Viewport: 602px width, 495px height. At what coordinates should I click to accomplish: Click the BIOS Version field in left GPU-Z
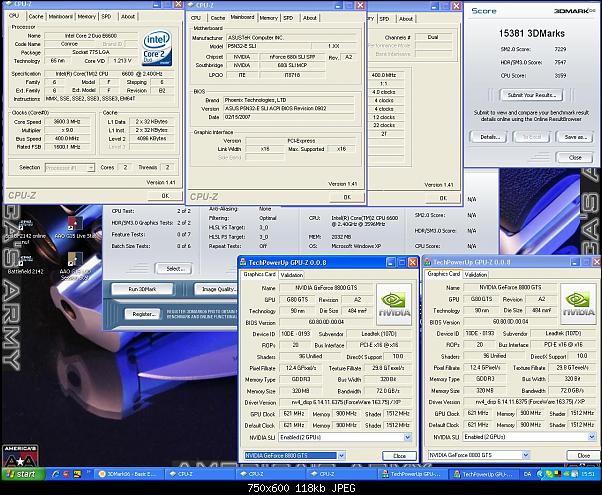pyautogui.click(x=326, y=322)
